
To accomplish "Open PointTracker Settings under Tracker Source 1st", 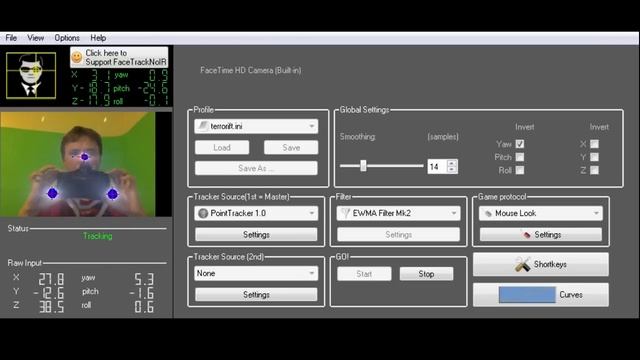I will pos(256,235).
